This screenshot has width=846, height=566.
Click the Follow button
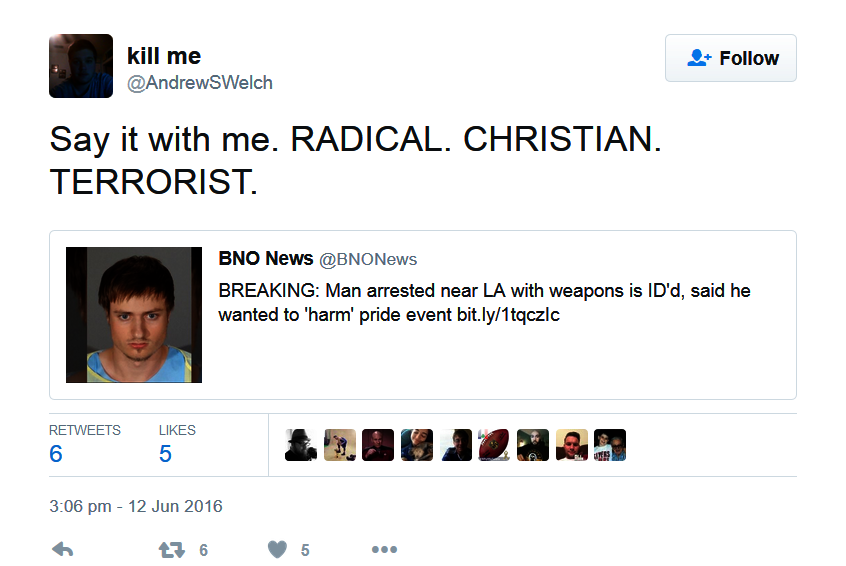730,58
